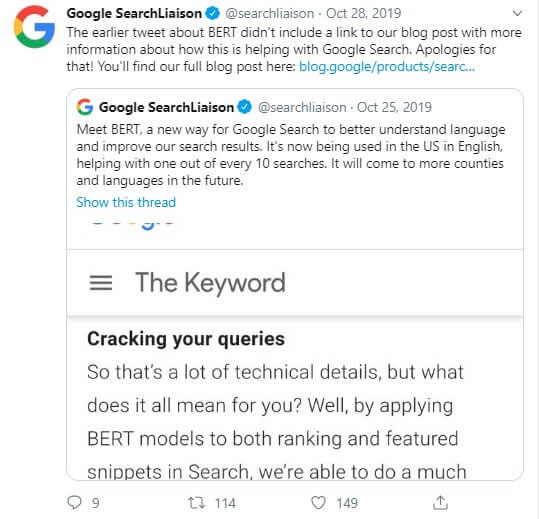Open the blog.google/products/searc... link

tap(387, 66)
